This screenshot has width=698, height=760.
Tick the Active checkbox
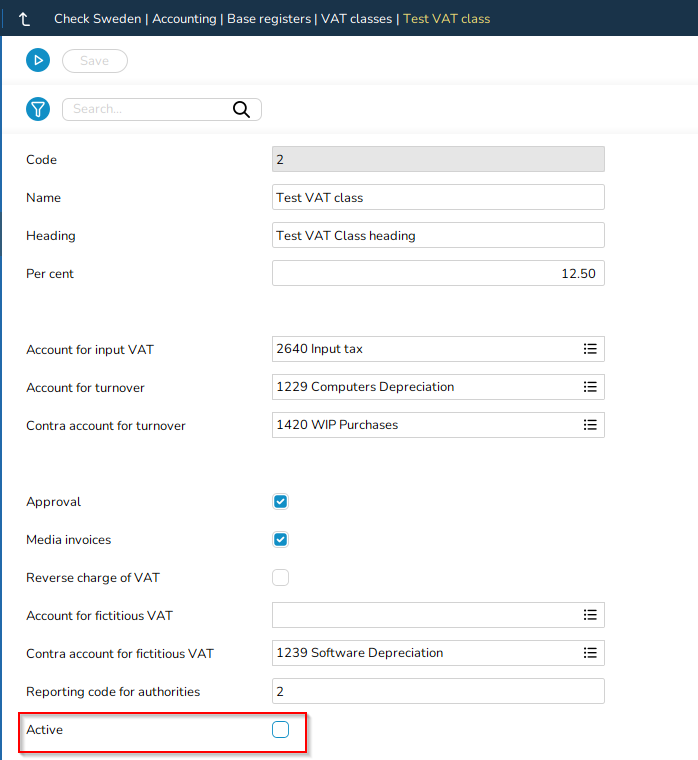(x=281, y=730)
